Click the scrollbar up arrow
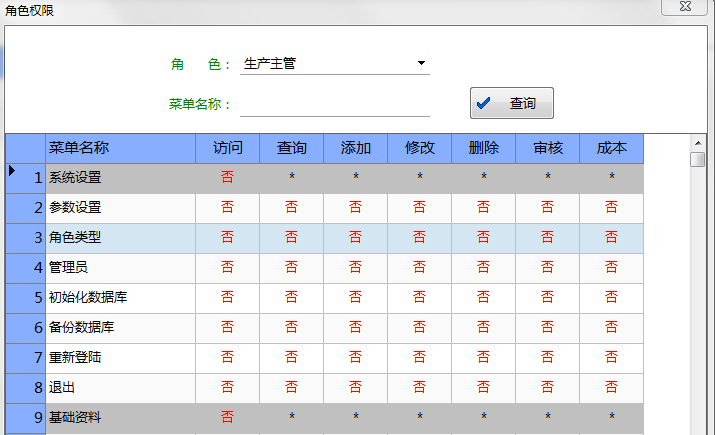This screenshot has height=435, width=715. 698,143
